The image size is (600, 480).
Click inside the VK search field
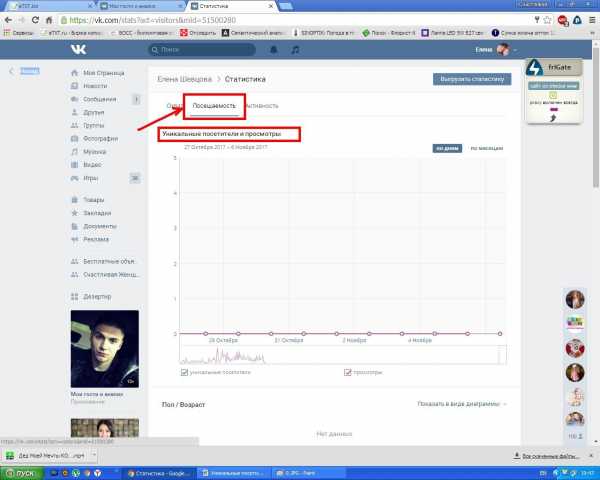[x=202, y=50]
